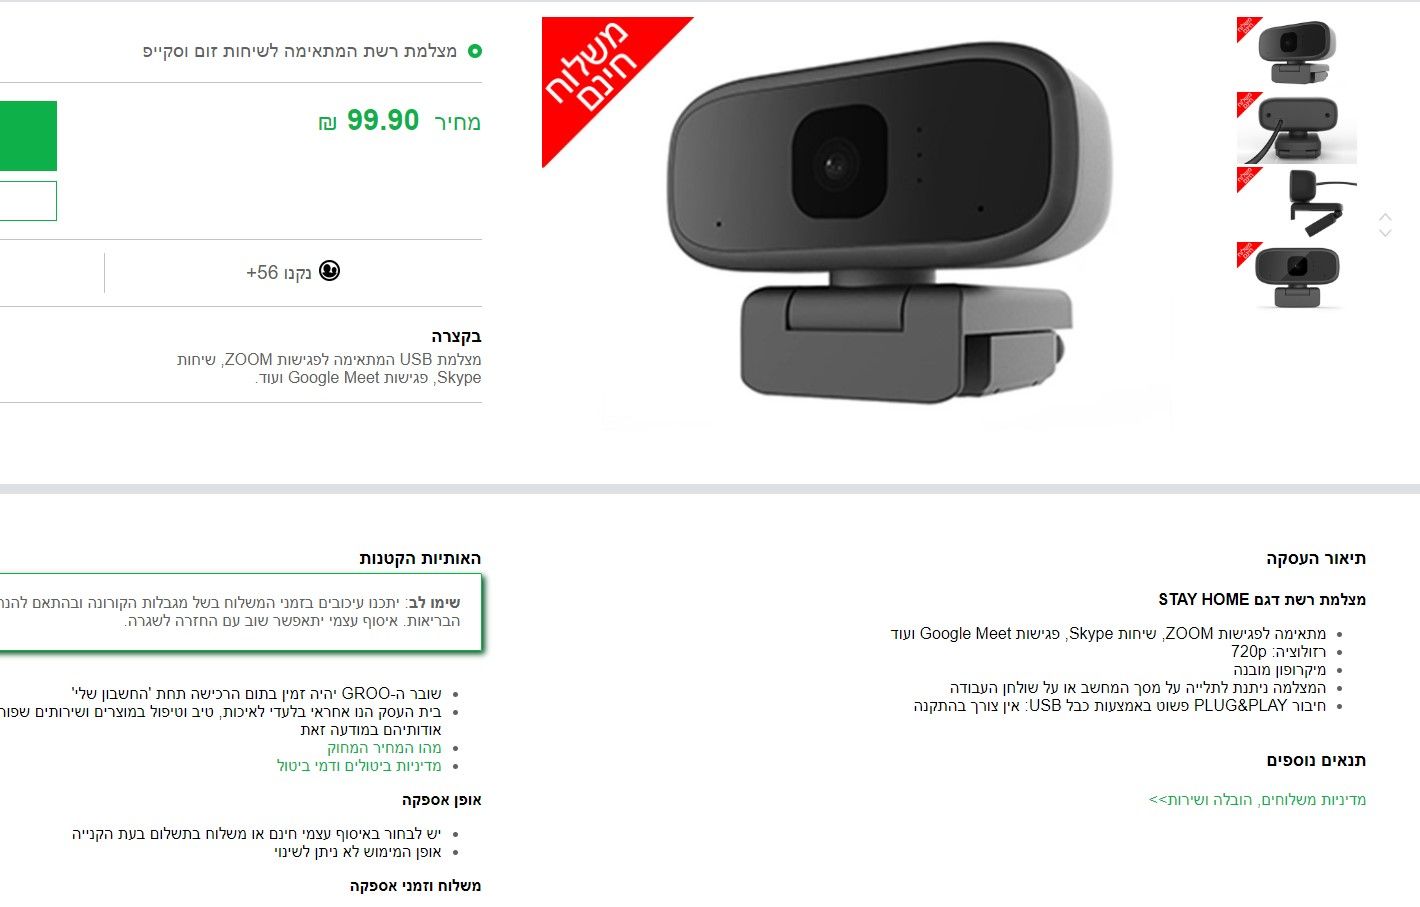The height and width of the screenshot is (907, 1420).
Task: Open the מדיניות משלוחים, הובלה ושירות link
Action: point(1257,800)
